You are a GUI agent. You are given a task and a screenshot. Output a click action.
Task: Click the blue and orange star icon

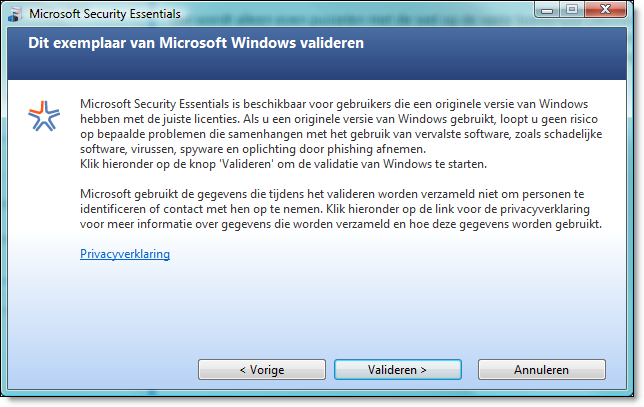pos(44,116)
